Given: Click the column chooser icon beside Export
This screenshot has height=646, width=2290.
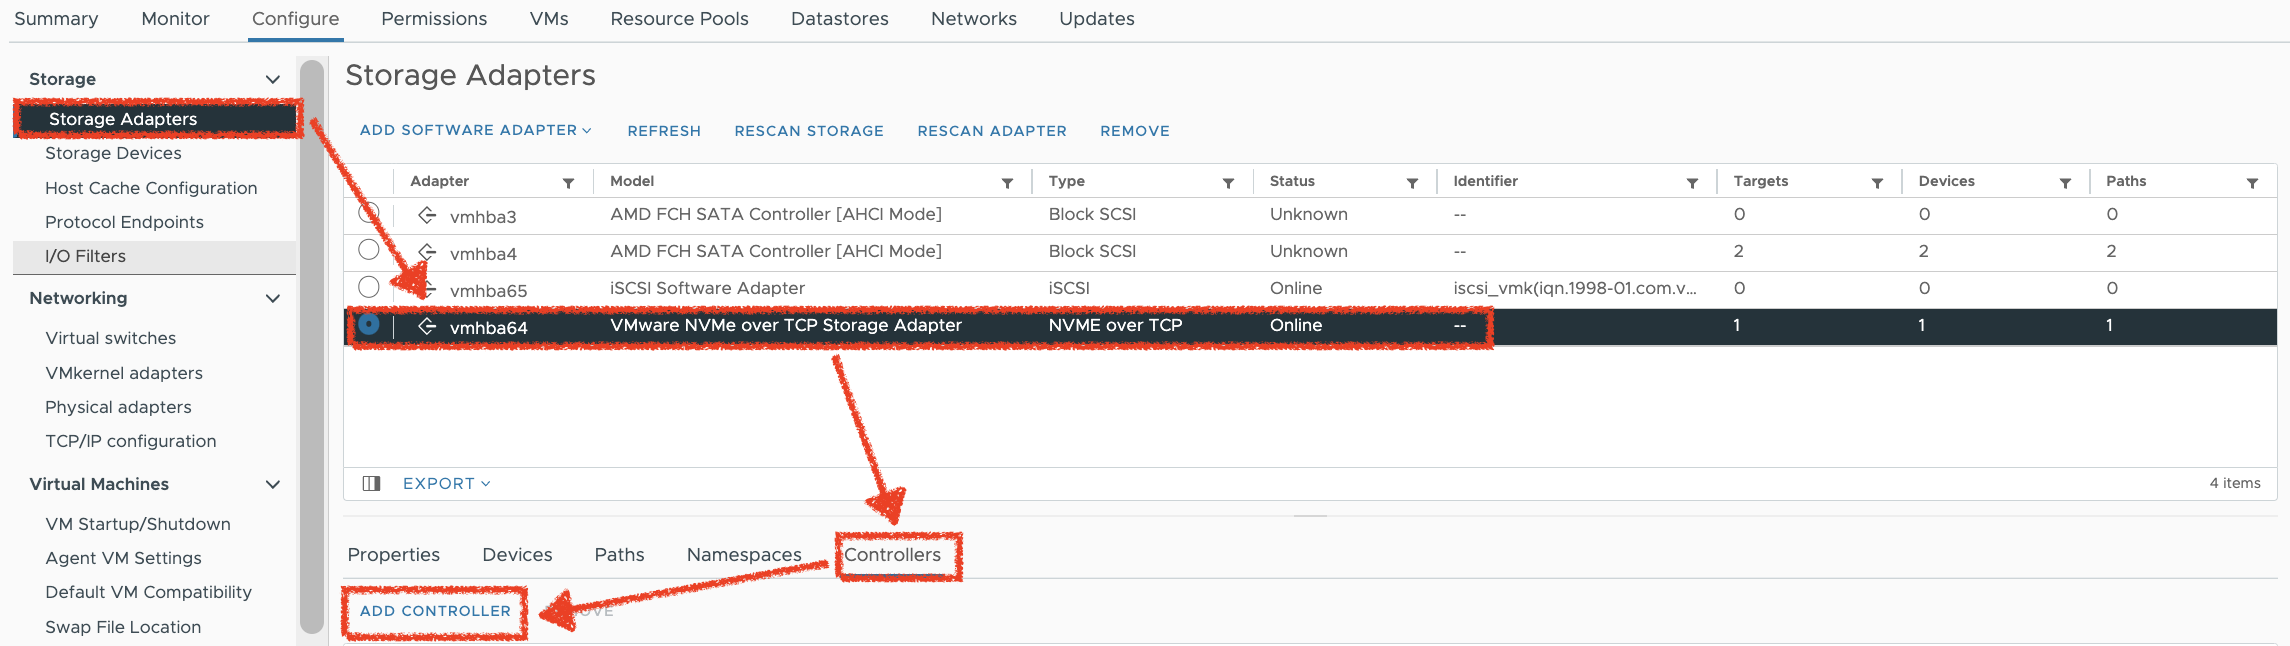Looking at the screenshot, I should pos(371,484).
